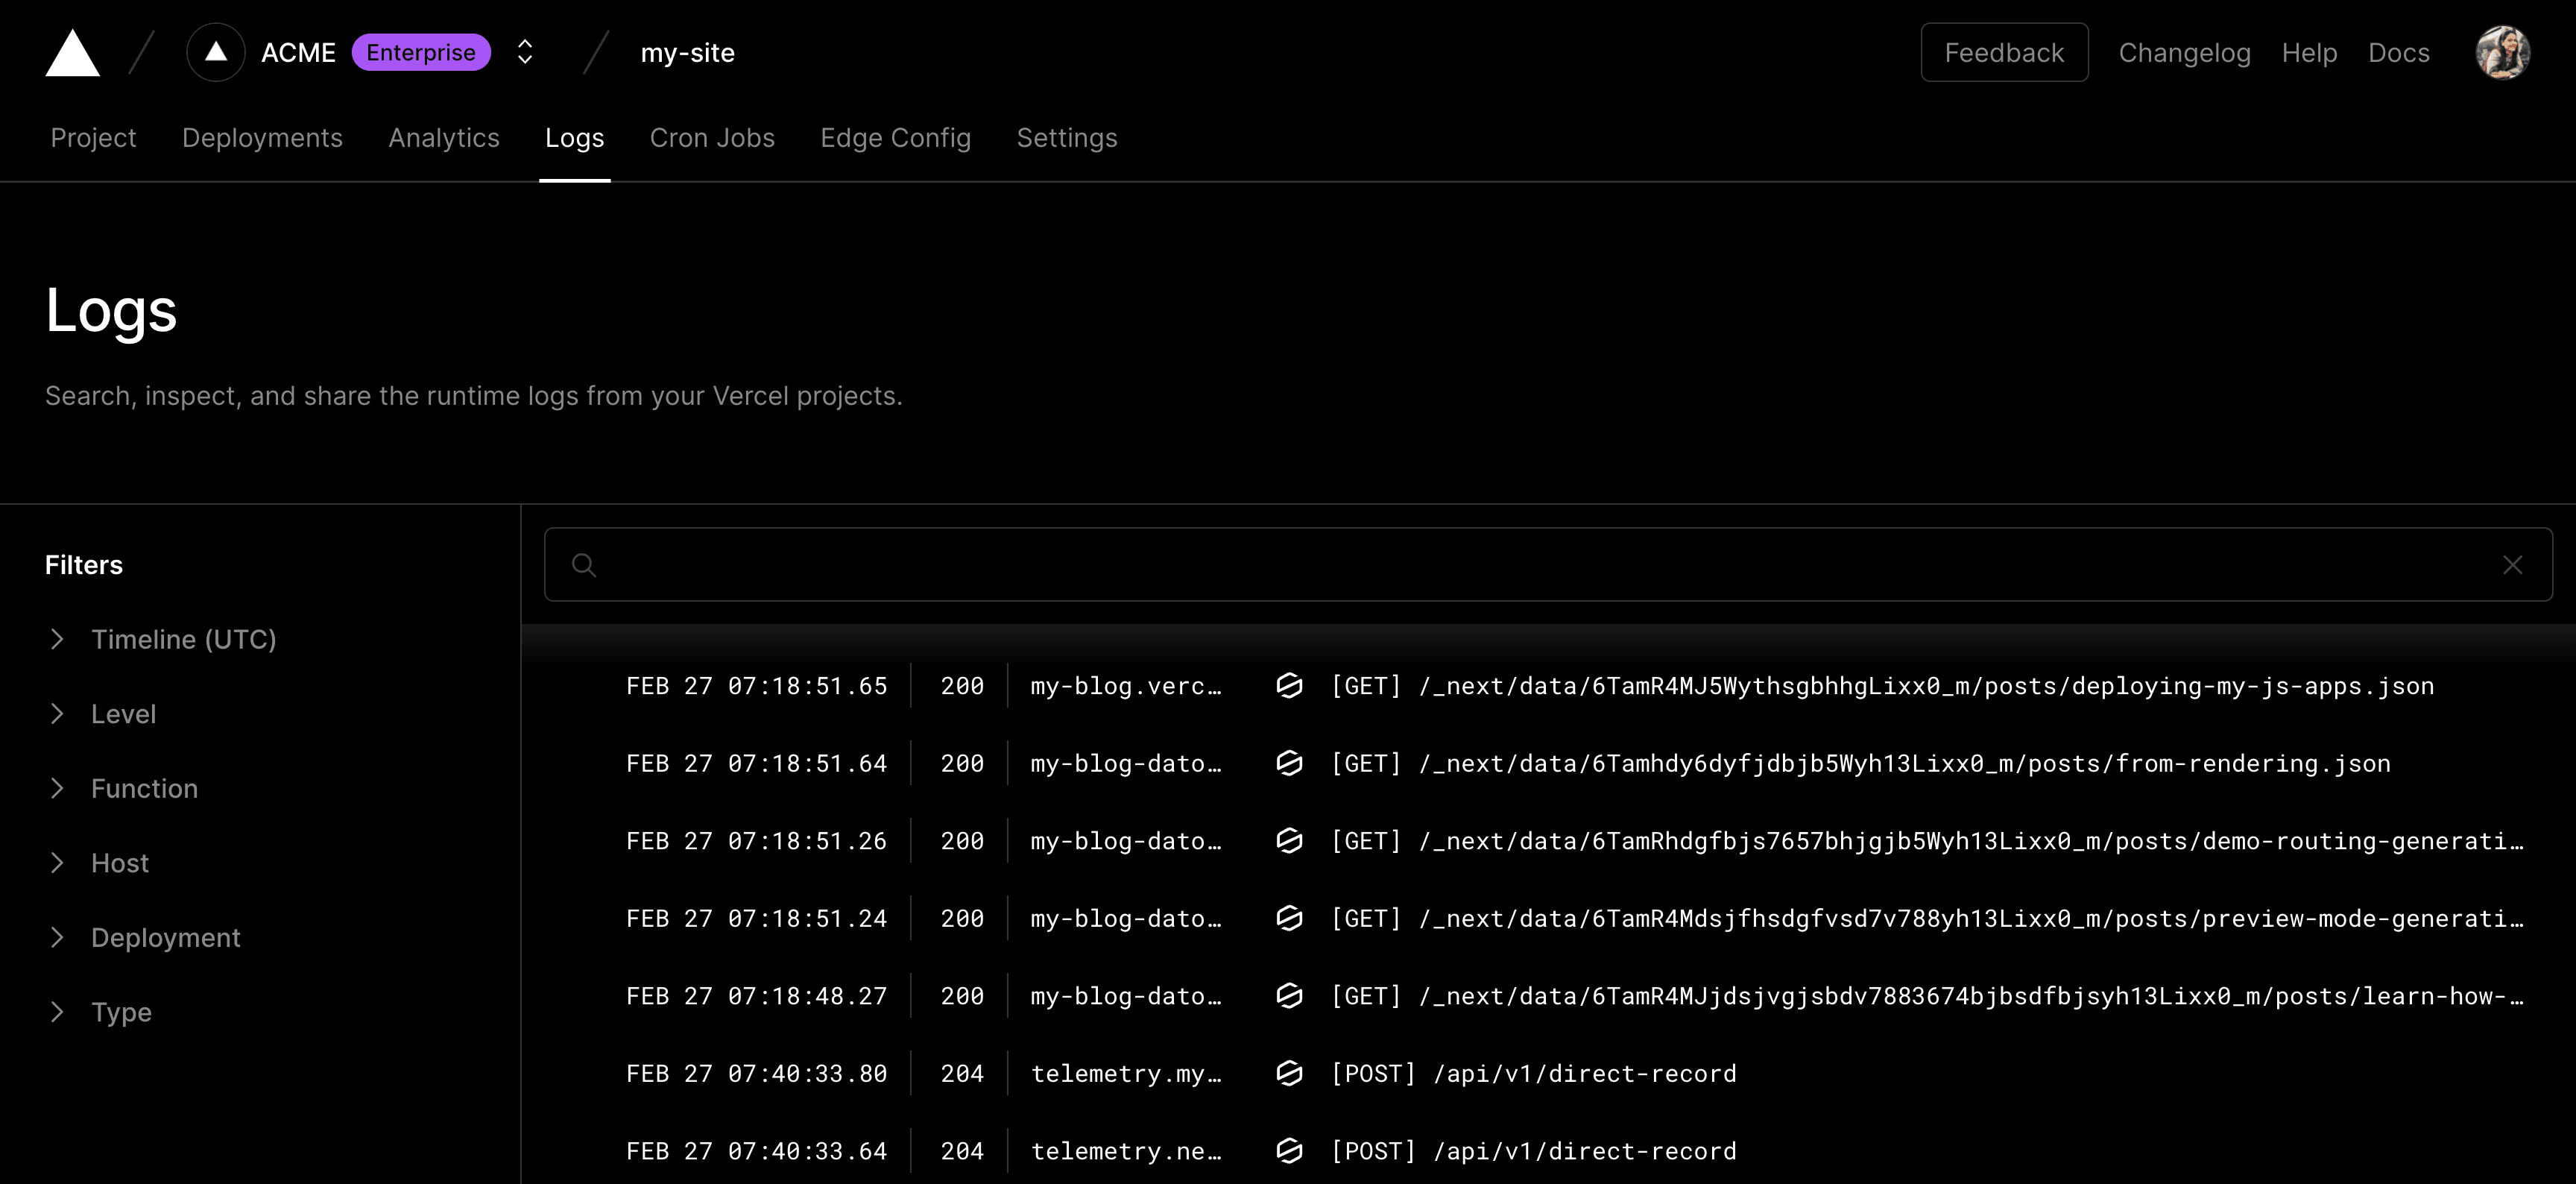Click the my-site breadcrumb link
Screen dimensions: 2576x1184
(687, 52)
